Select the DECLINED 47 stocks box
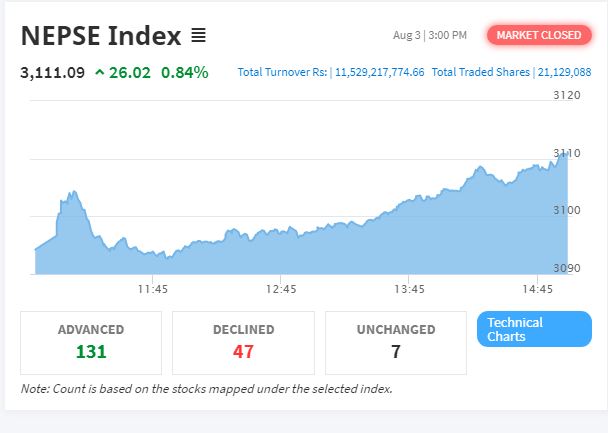 pos(244,343)
